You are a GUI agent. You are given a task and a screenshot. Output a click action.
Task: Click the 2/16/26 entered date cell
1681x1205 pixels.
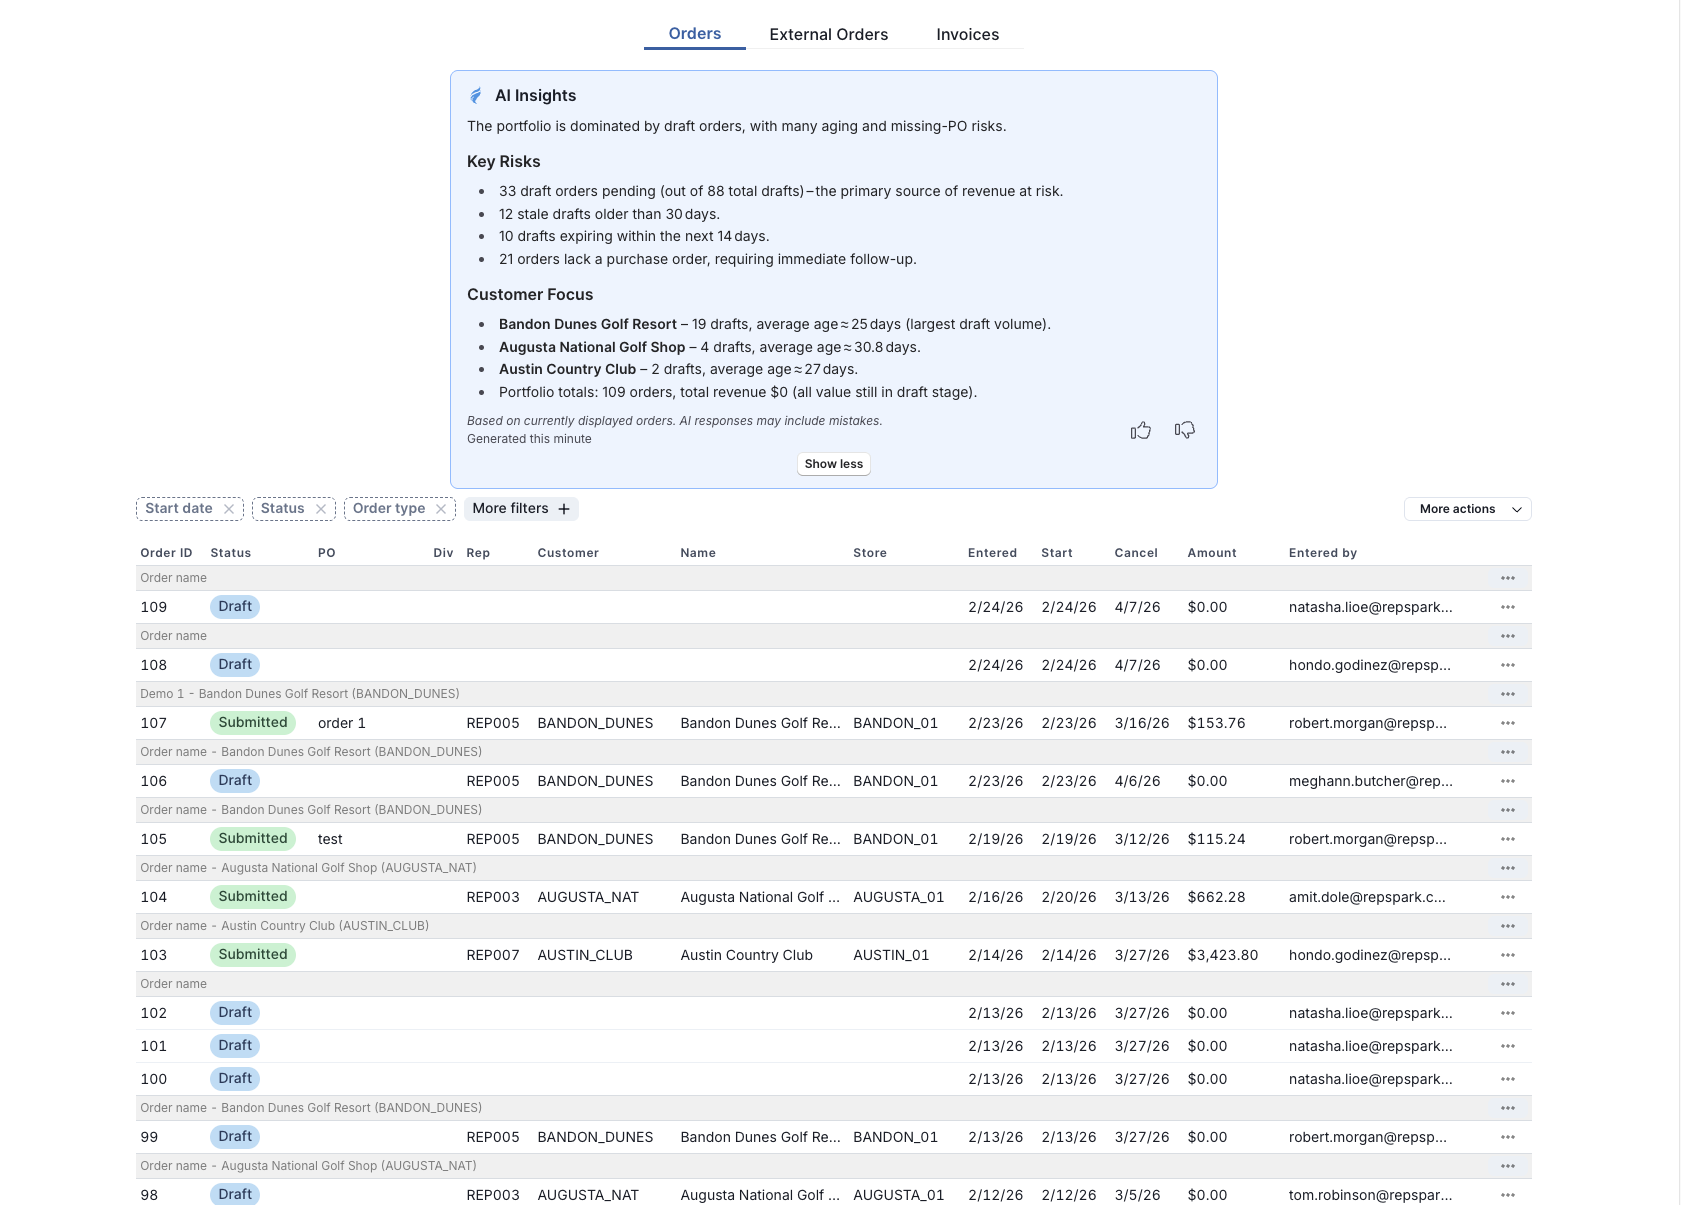[995, 897]
